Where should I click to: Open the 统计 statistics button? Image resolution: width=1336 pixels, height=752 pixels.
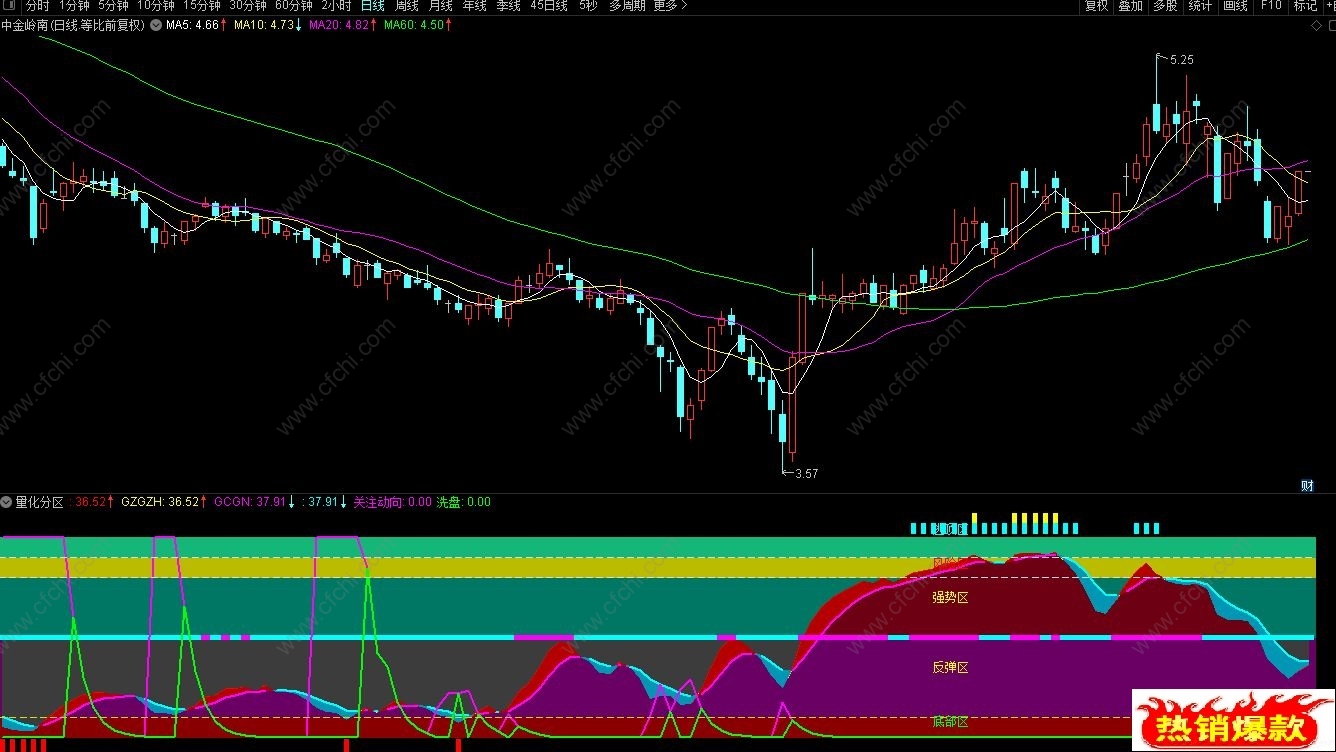coord(1199,6)
